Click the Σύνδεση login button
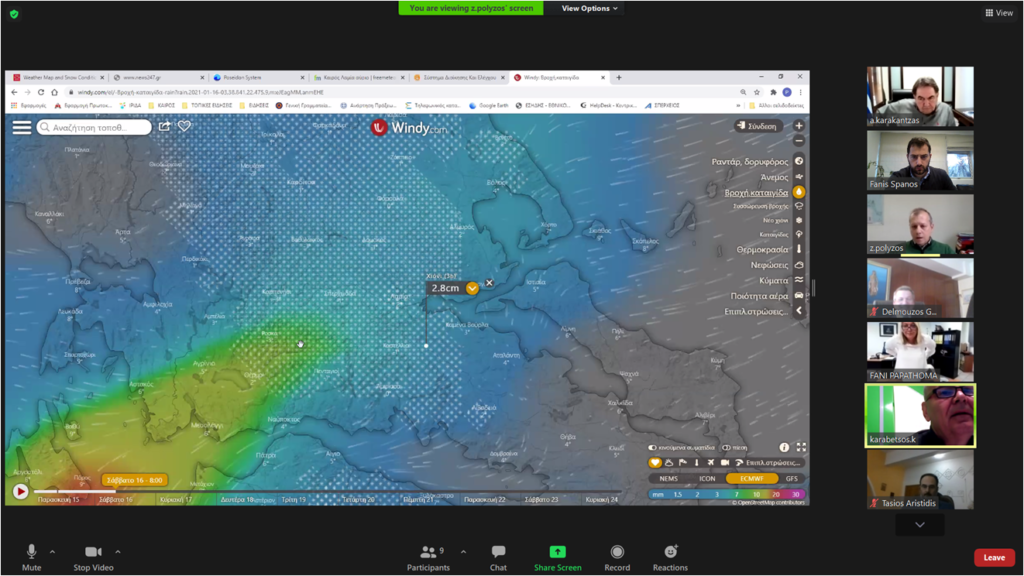This screenshot has height=576, width=1024. (759, 126)
